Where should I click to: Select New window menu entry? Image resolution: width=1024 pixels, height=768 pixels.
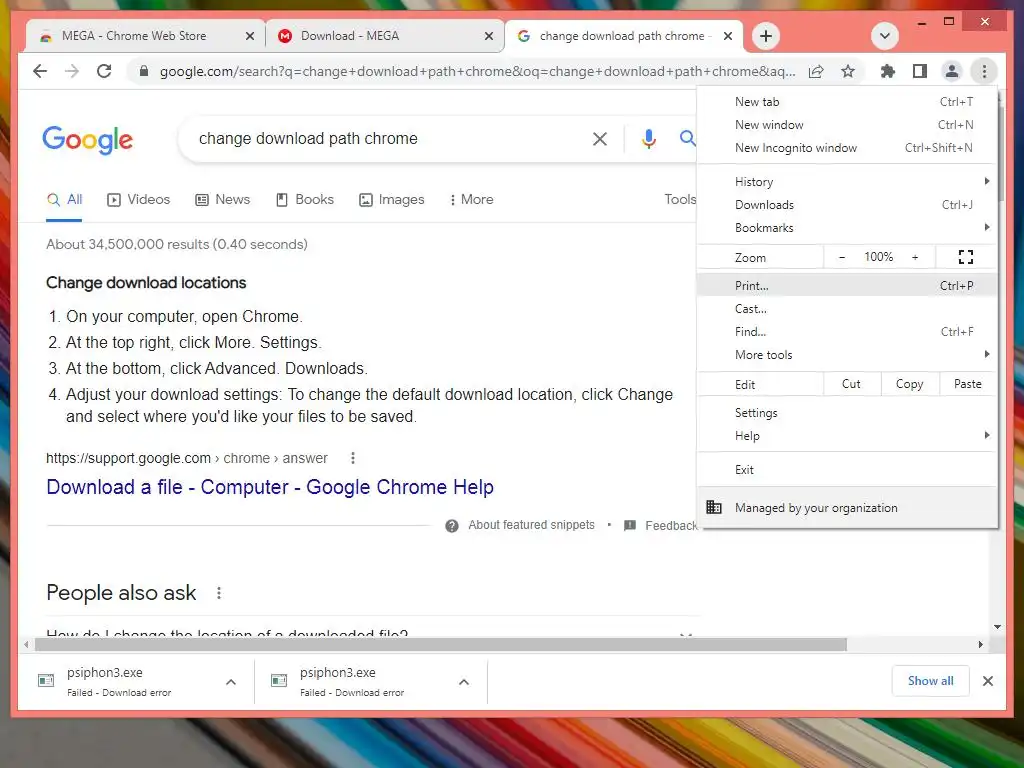(x=847, y=125)
